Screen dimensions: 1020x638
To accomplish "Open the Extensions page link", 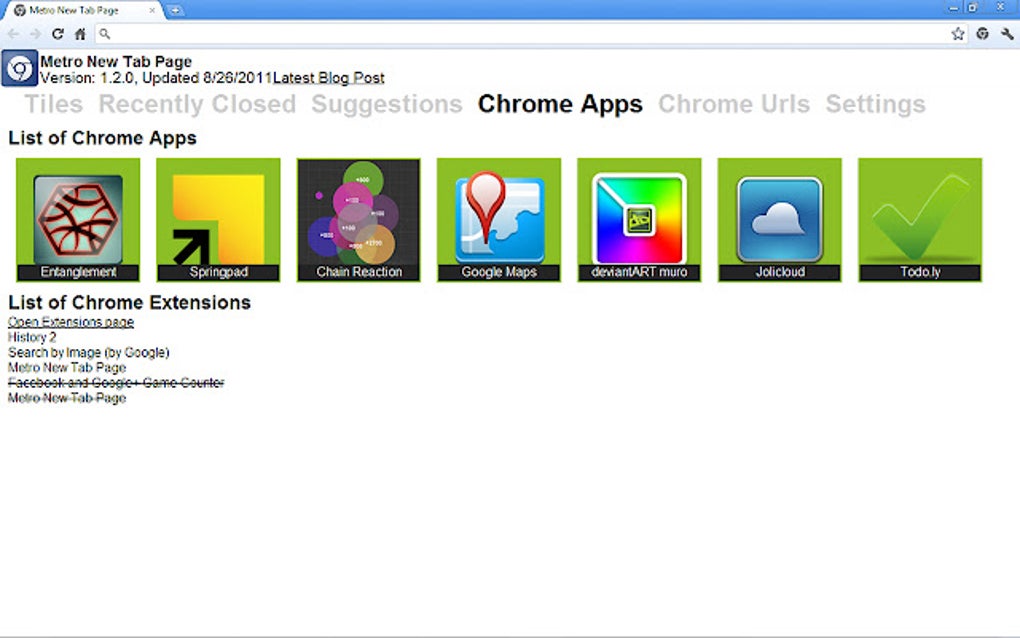I will tap(70, 321).
